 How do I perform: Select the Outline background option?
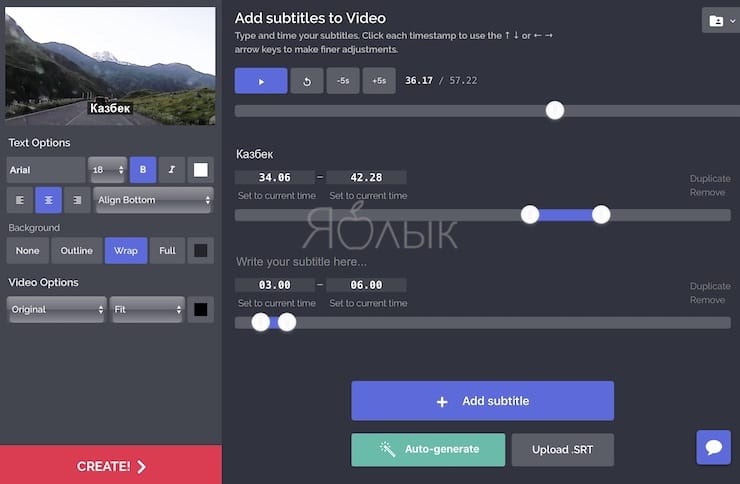click(x=77, y=250)
